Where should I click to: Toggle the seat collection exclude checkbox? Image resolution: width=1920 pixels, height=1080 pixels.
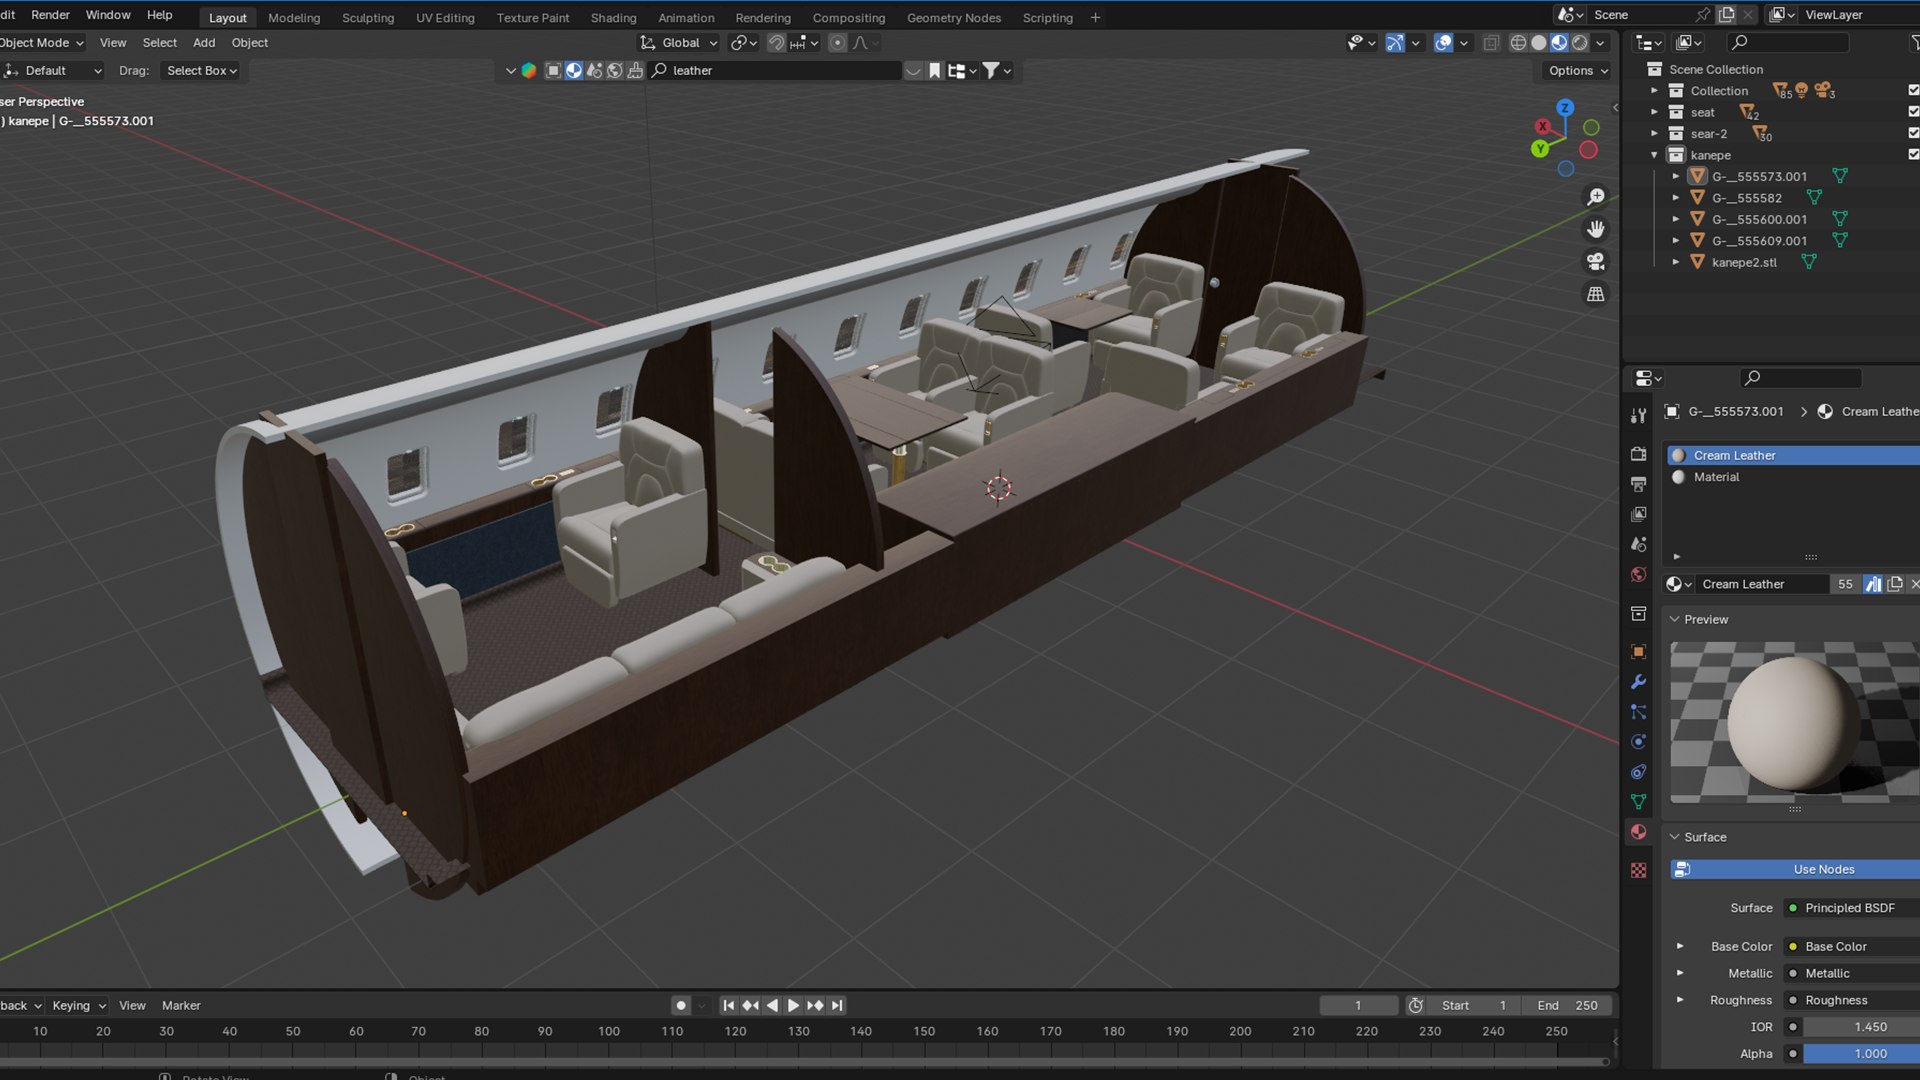[x=1913, y=112]
